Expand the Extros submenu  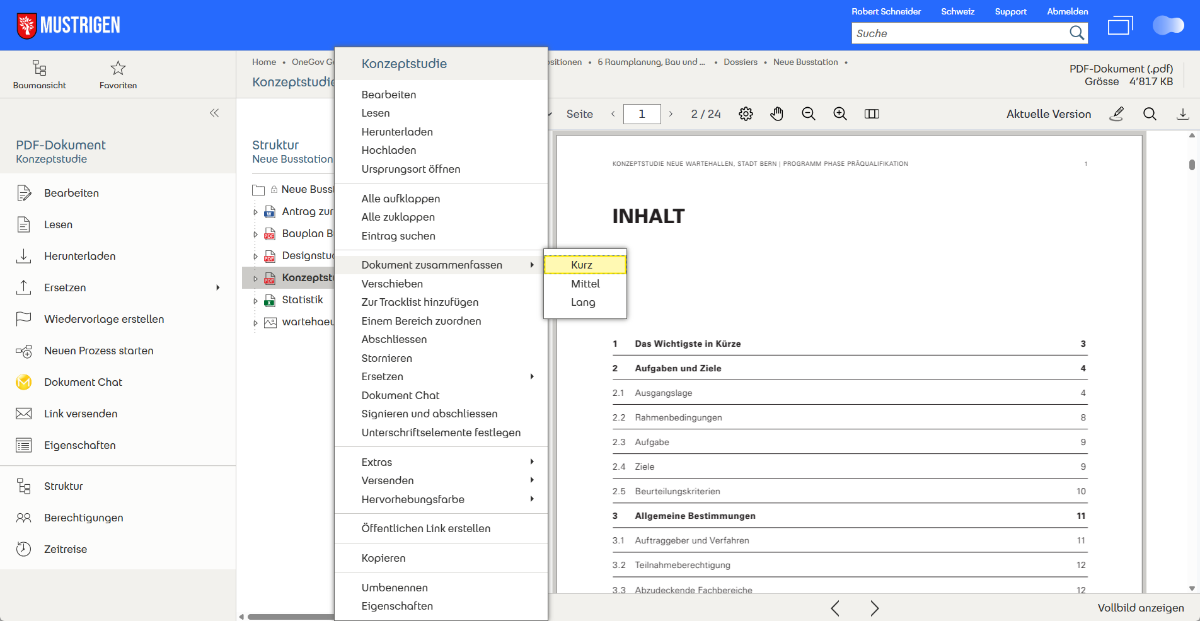447,462
